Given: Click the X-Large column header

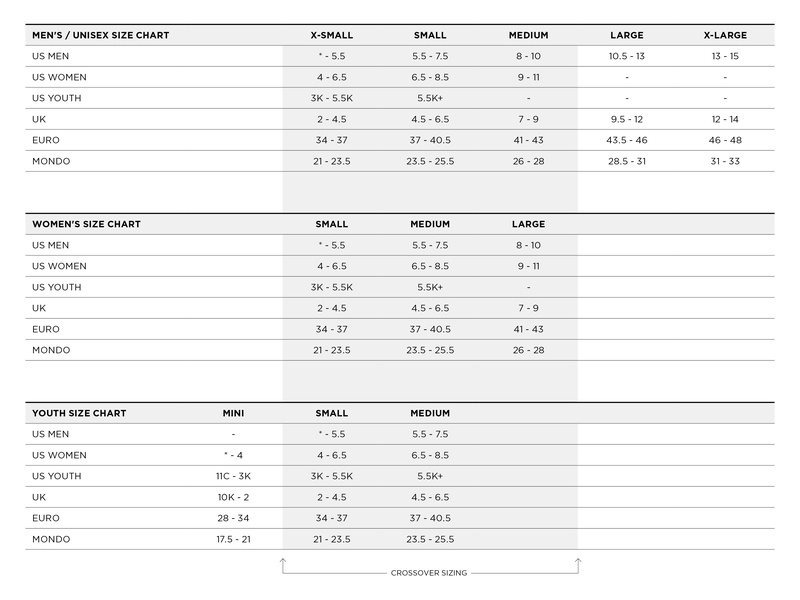Looking at the screenshot, I should pos(725,35).
